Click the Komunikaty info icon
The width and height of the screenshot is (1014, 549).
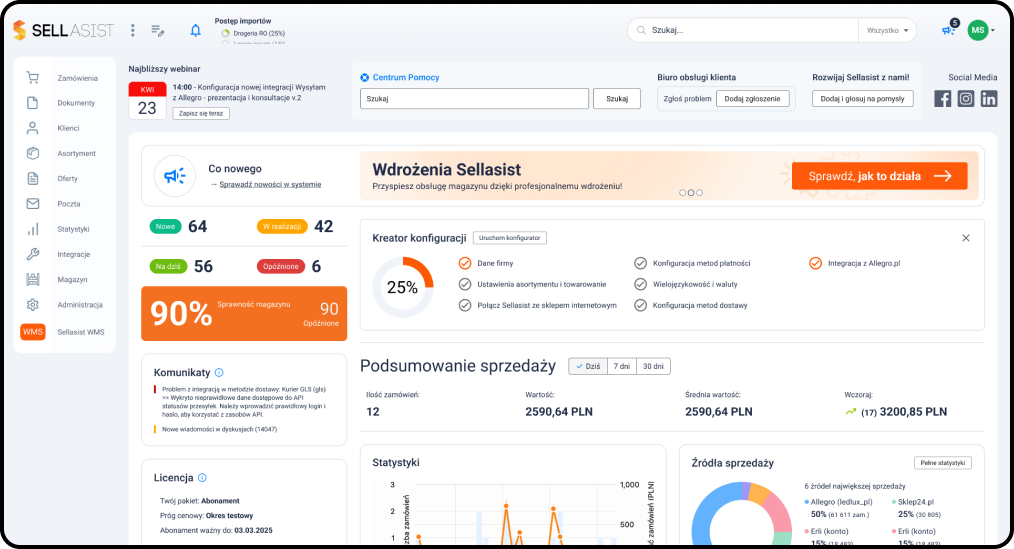coord(219,372)
